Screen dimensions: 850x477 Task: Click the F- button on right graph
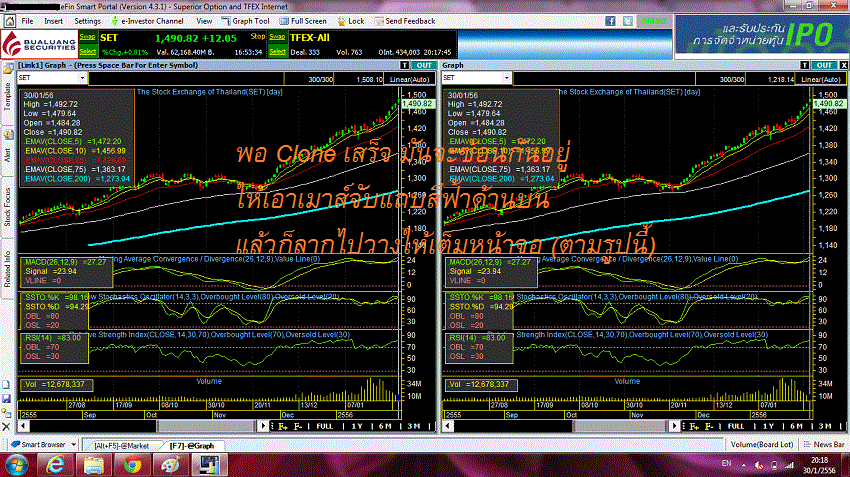pyautogui.click(x=709, y=427)
